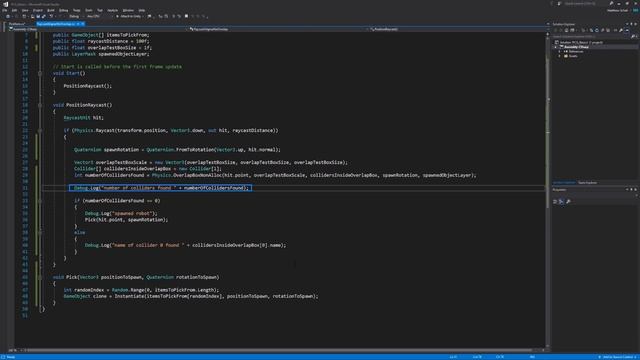Open the File menu
Viewport: 640px width, 360px height.
[x=4, y=10]
